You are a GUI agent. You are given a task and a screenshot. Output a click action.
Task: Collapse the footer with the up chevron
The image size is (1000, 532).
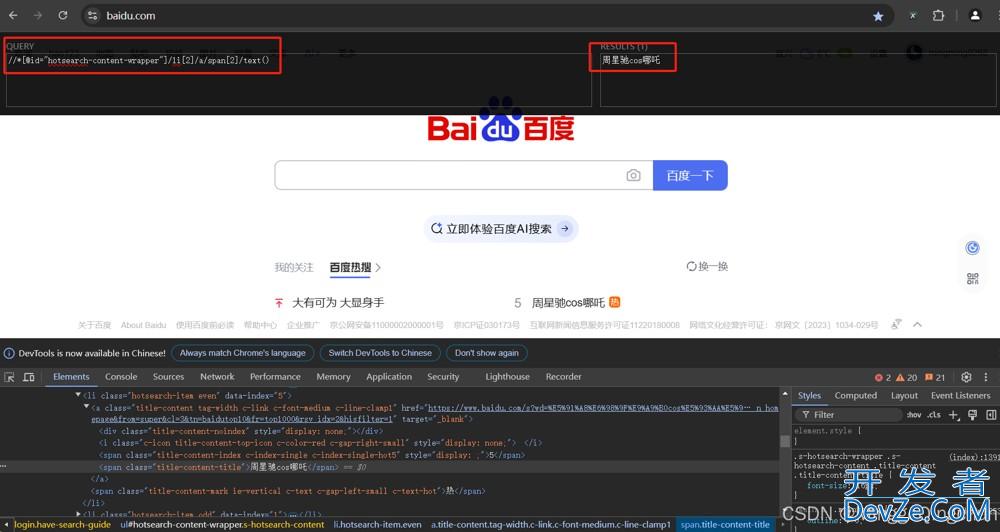[x=917, y=325]
